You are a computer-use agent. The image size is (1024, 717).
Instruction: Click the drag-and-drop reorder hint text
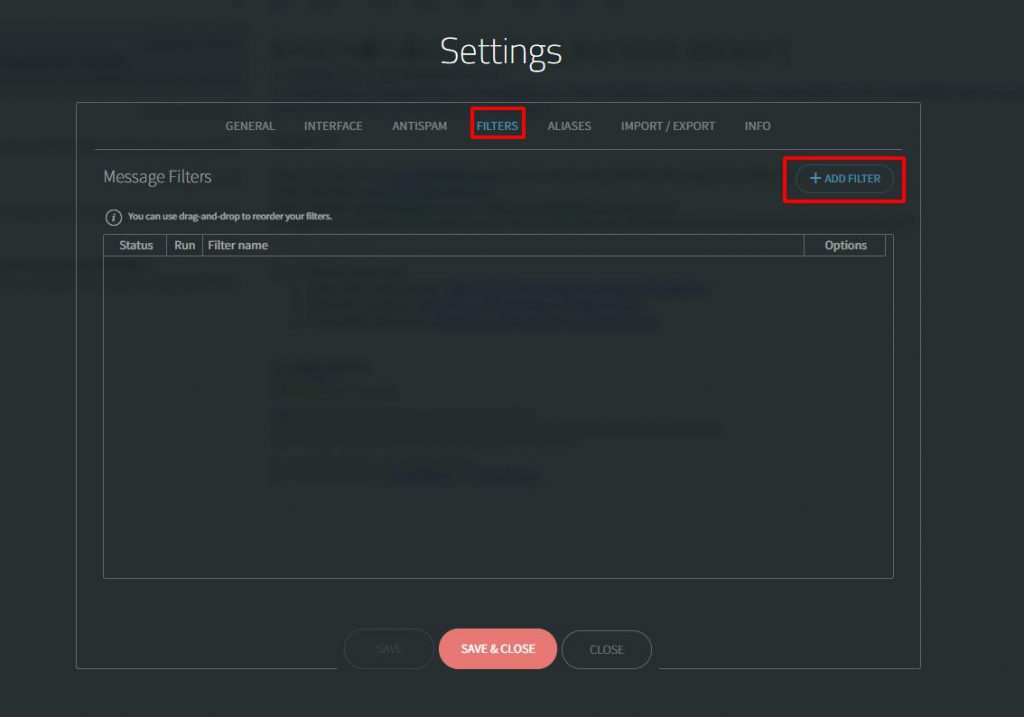click(229, 216)
